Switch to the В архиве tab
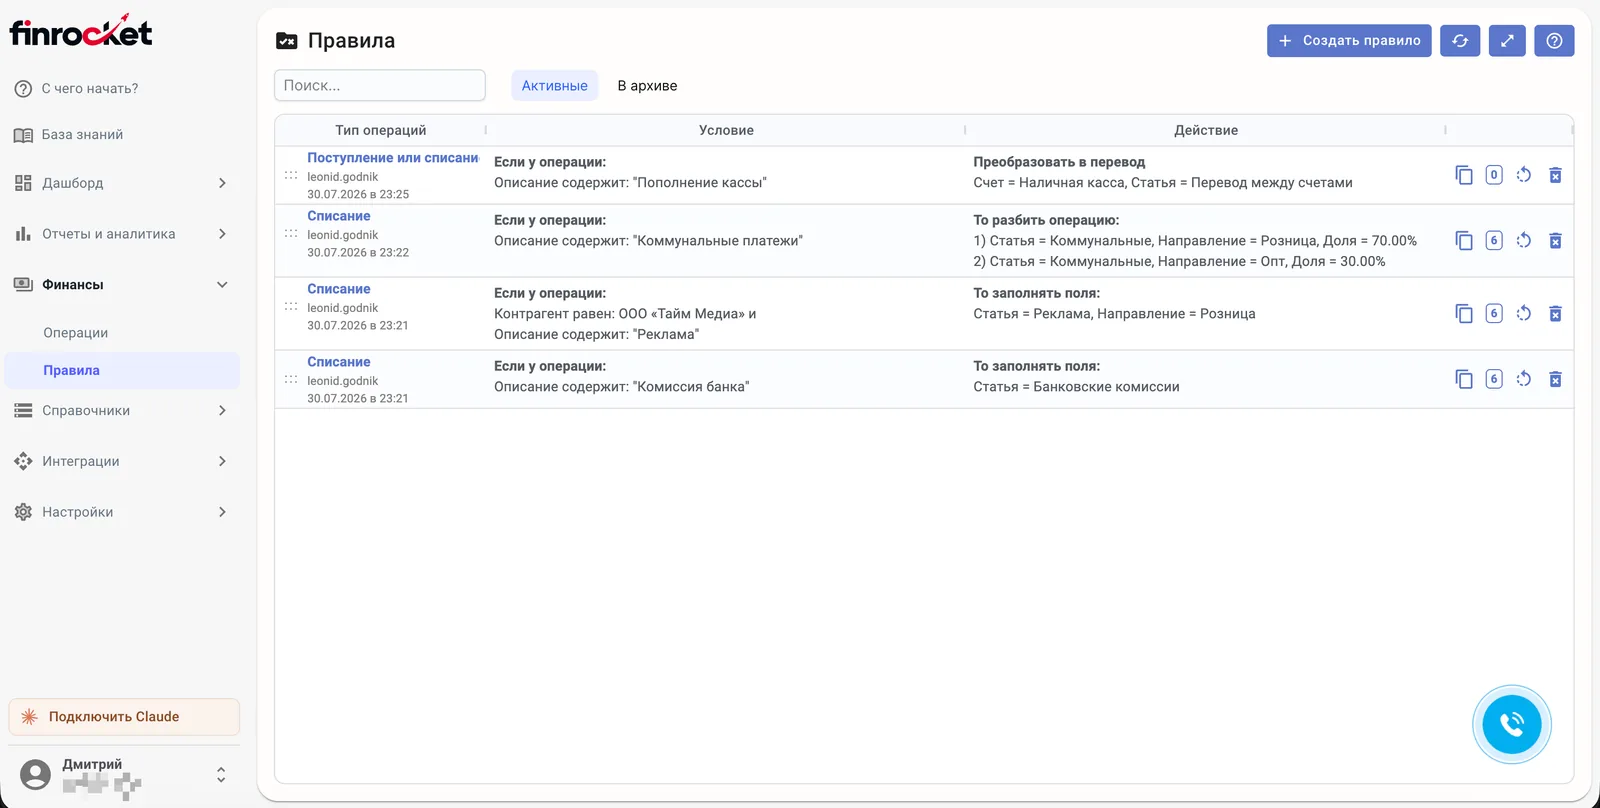 (647, 86)
